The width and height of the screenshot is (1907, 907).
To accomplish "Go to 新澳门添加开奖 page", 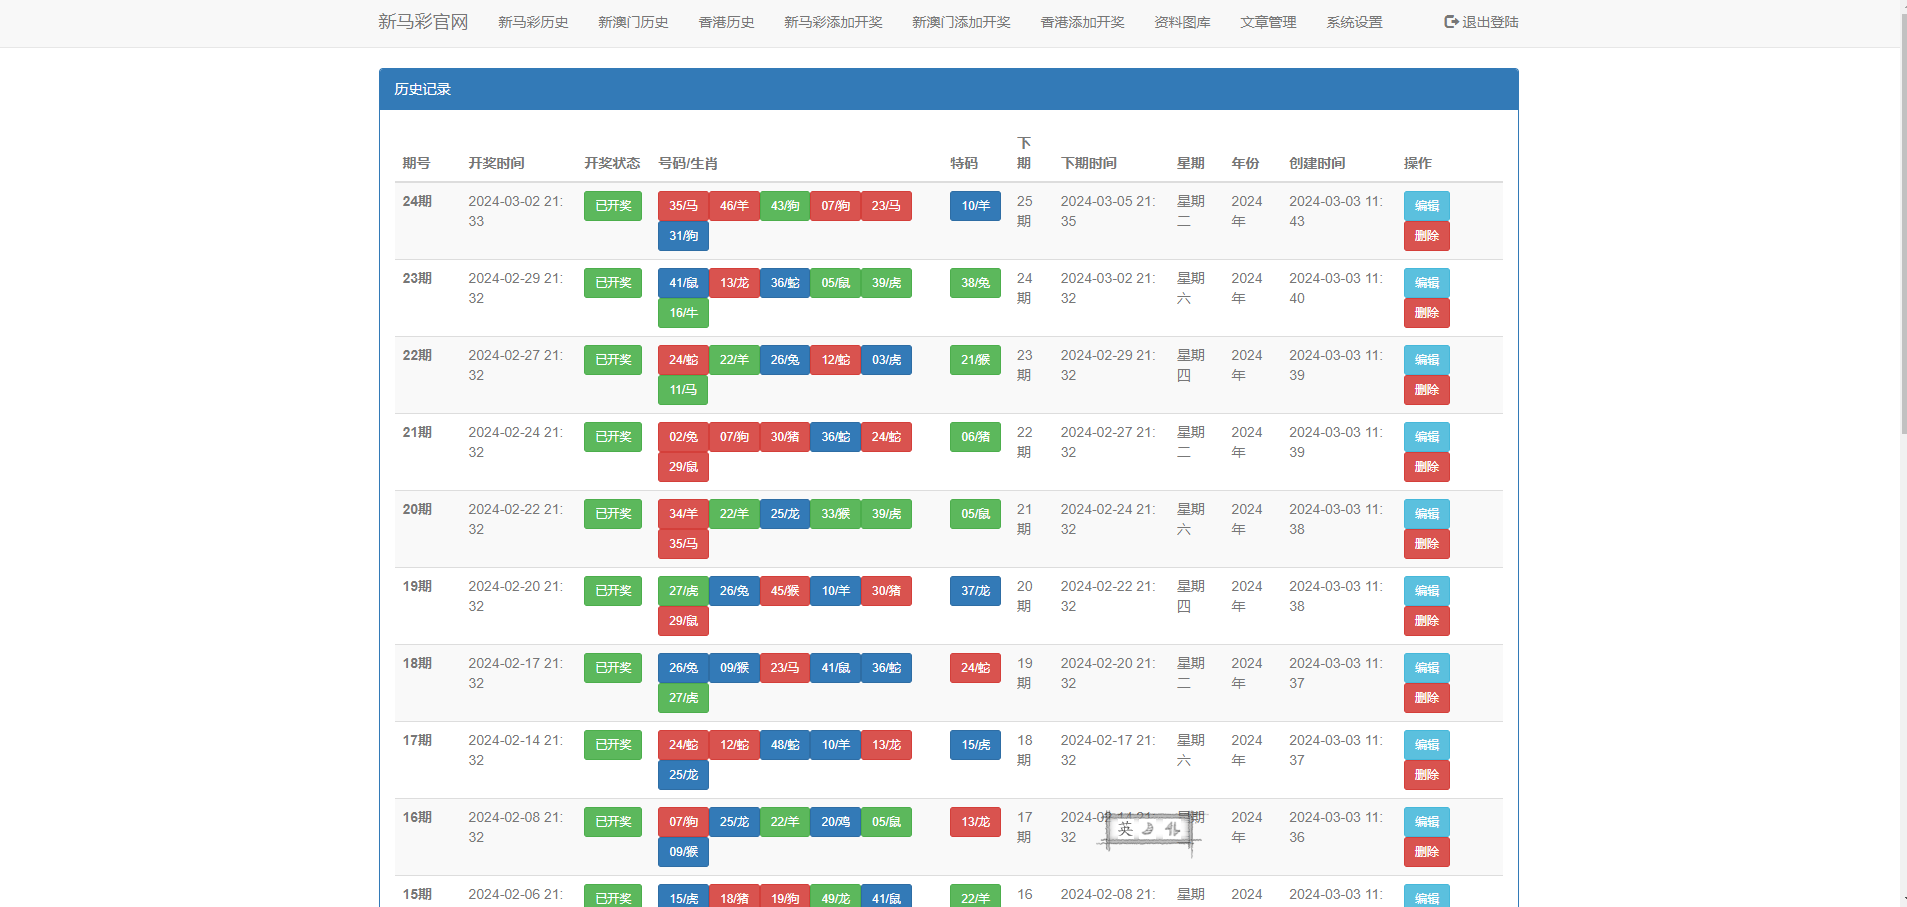I will coord(961,22).
